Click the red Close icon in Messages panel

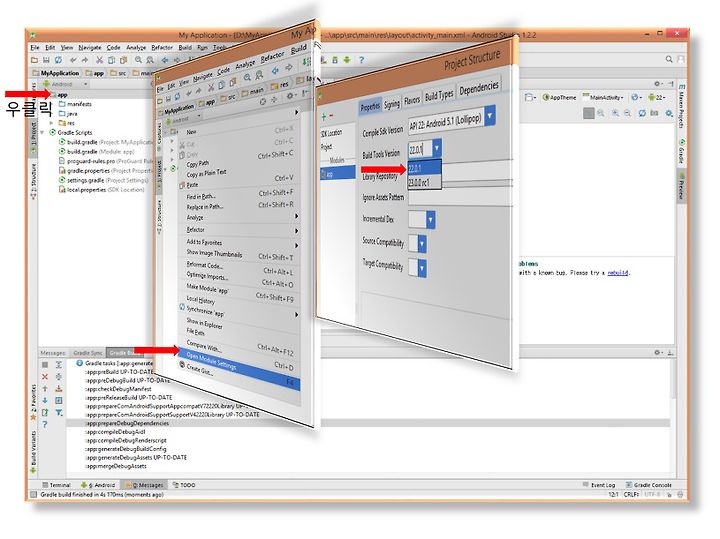(45, 376)
